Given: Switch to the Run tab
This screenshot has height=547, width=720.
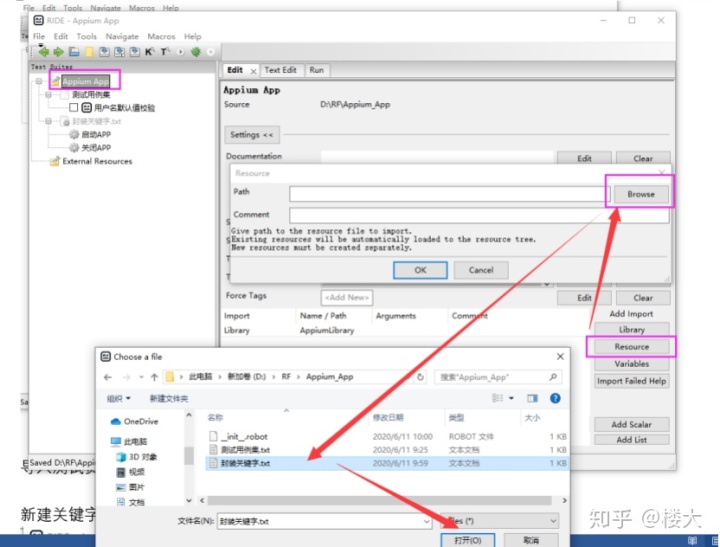Looking at the screenshot, I should tap(316, 70).
